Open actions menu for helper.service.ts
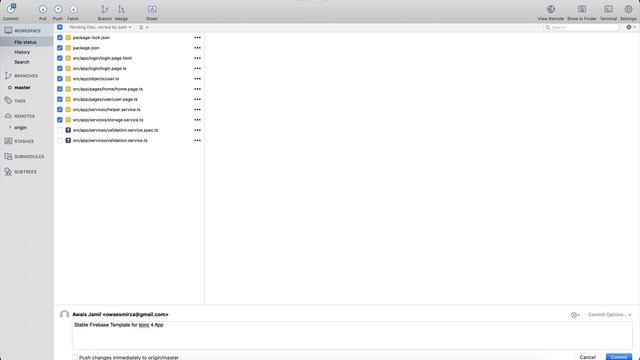Screen dimensions: 640x360 (198, 109)
